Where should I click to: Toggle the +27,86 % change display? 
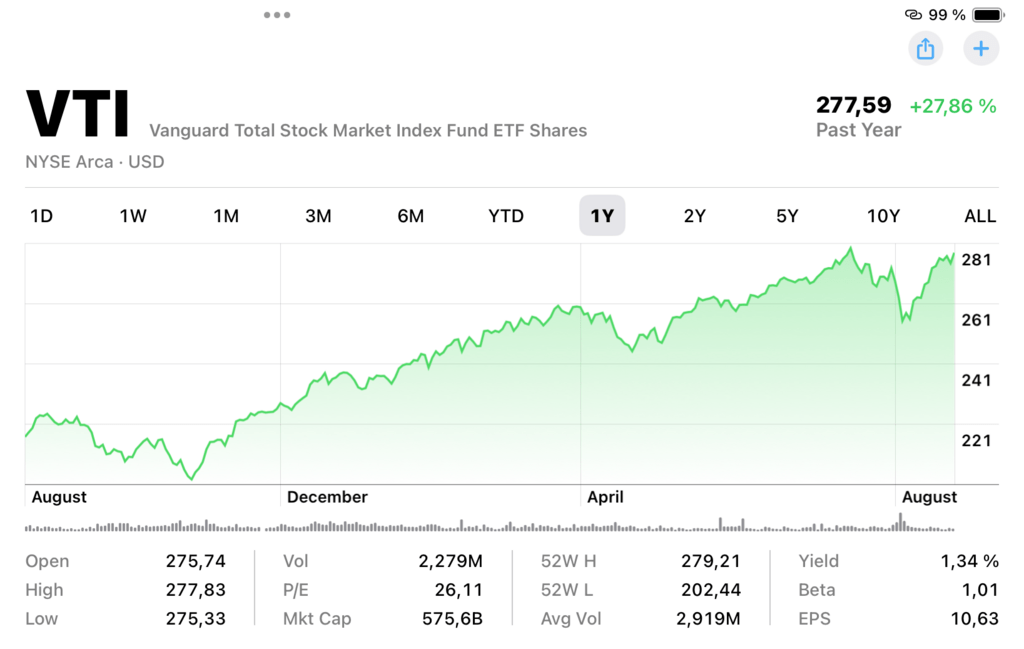pos(952,106)
